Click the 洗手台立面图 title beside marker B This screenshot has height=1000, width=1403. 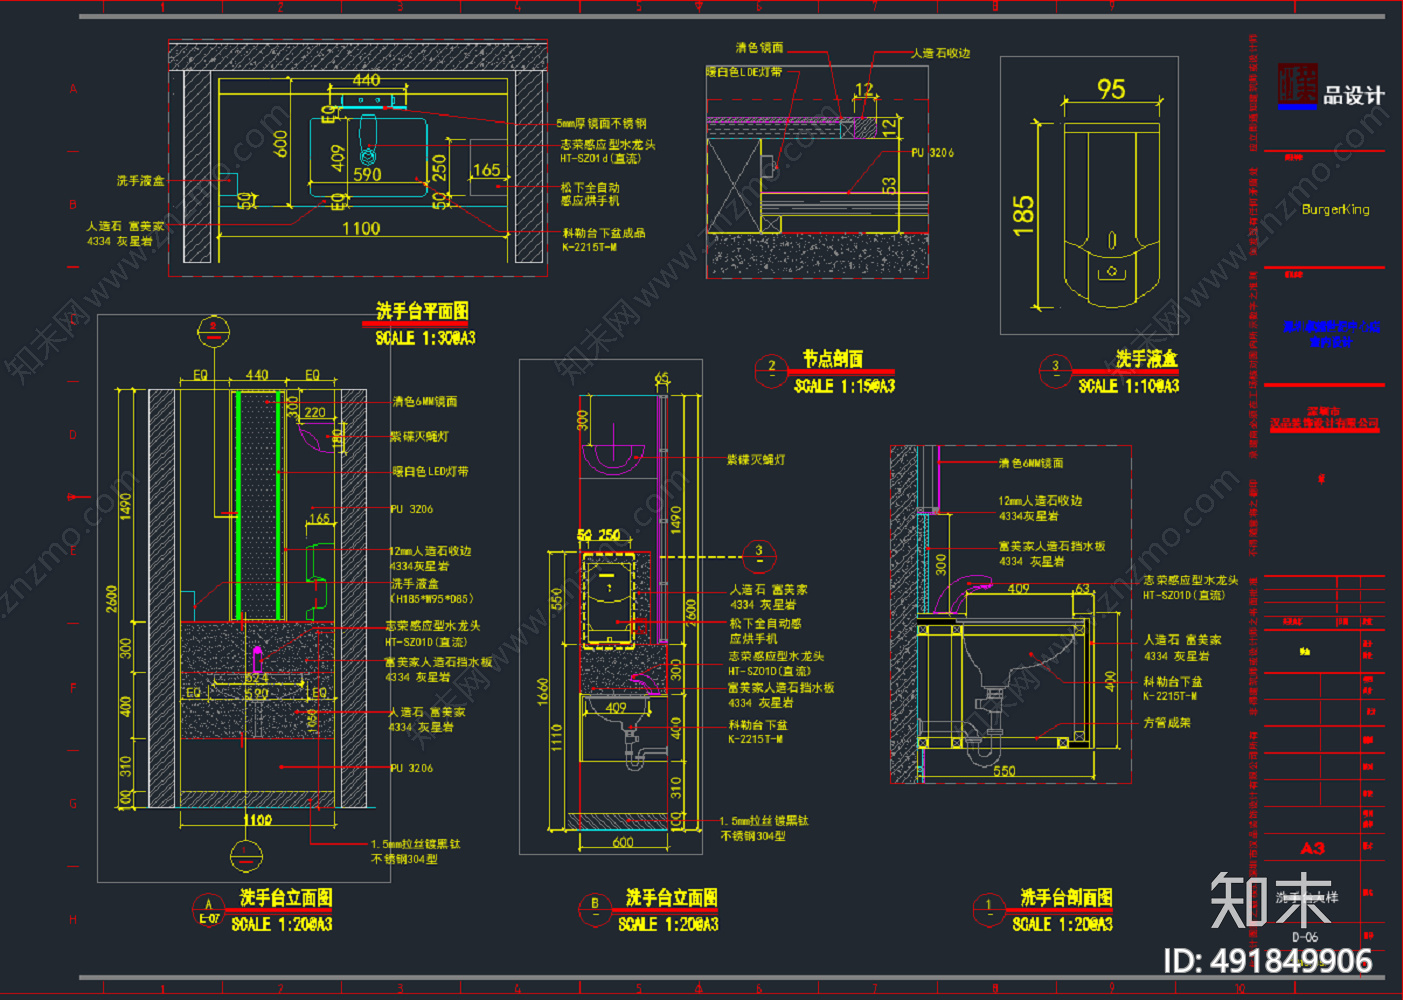point(672,898)
